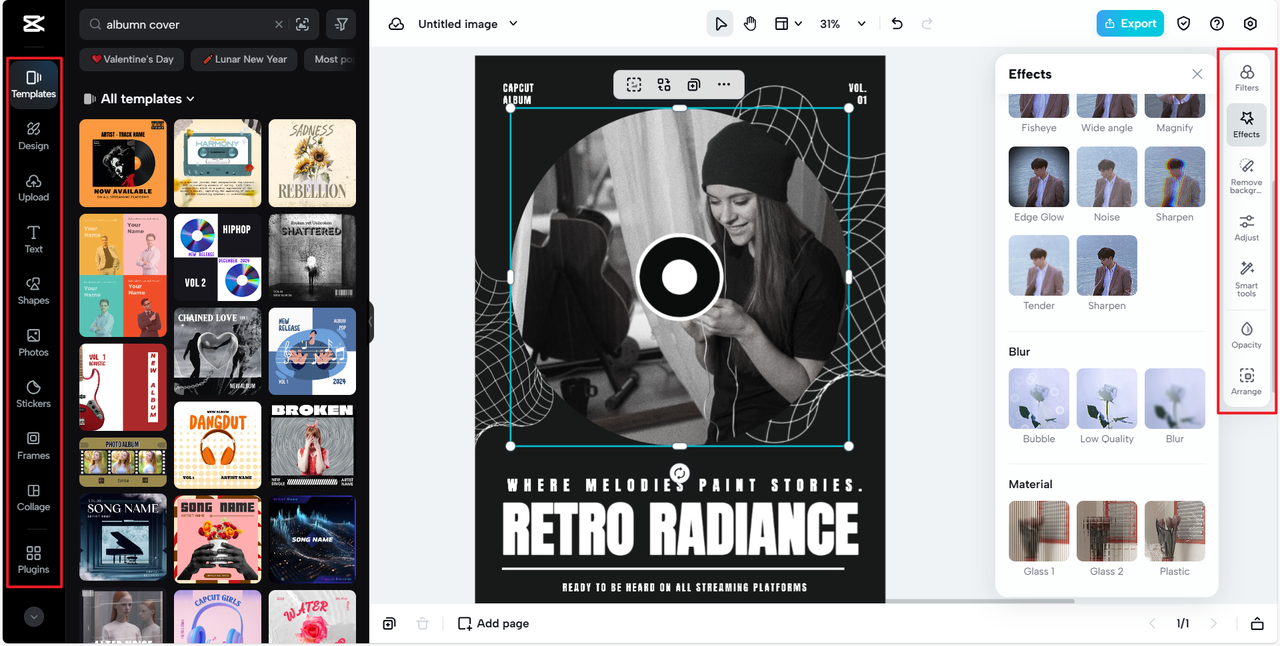This screenshot has width=1280, height=646.
Task: Apply the Glass 1 material effect
Action: coord(1039,531)
